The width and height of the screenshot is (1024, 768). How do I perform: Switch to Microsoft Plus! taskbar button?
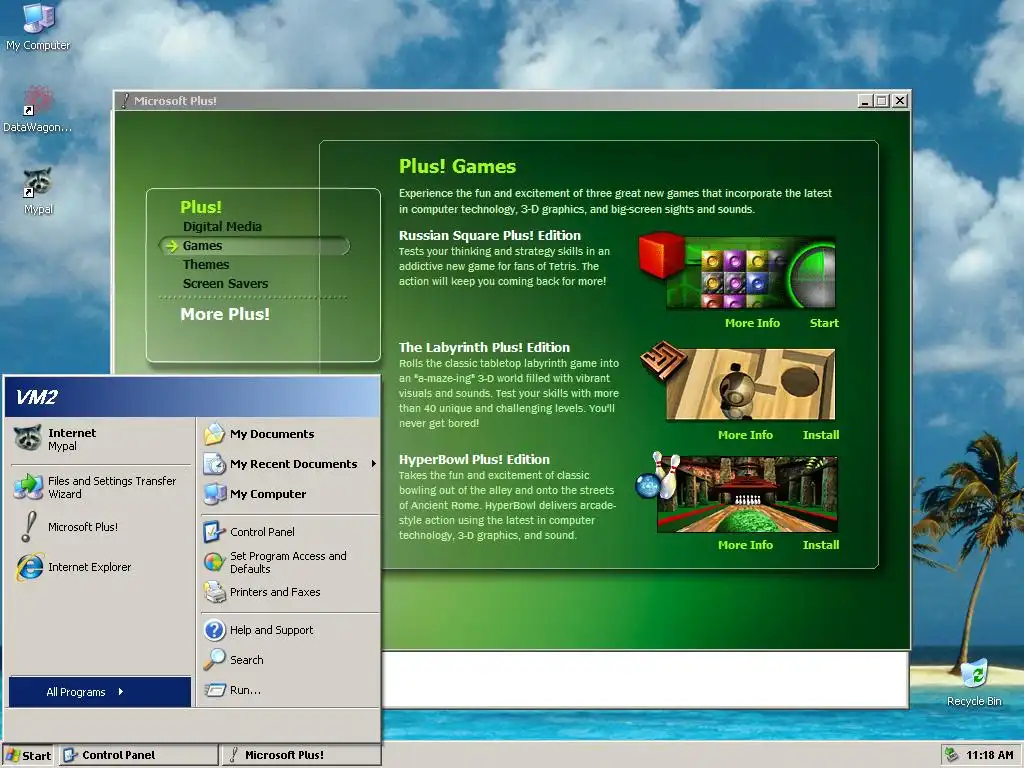point(300,755)
